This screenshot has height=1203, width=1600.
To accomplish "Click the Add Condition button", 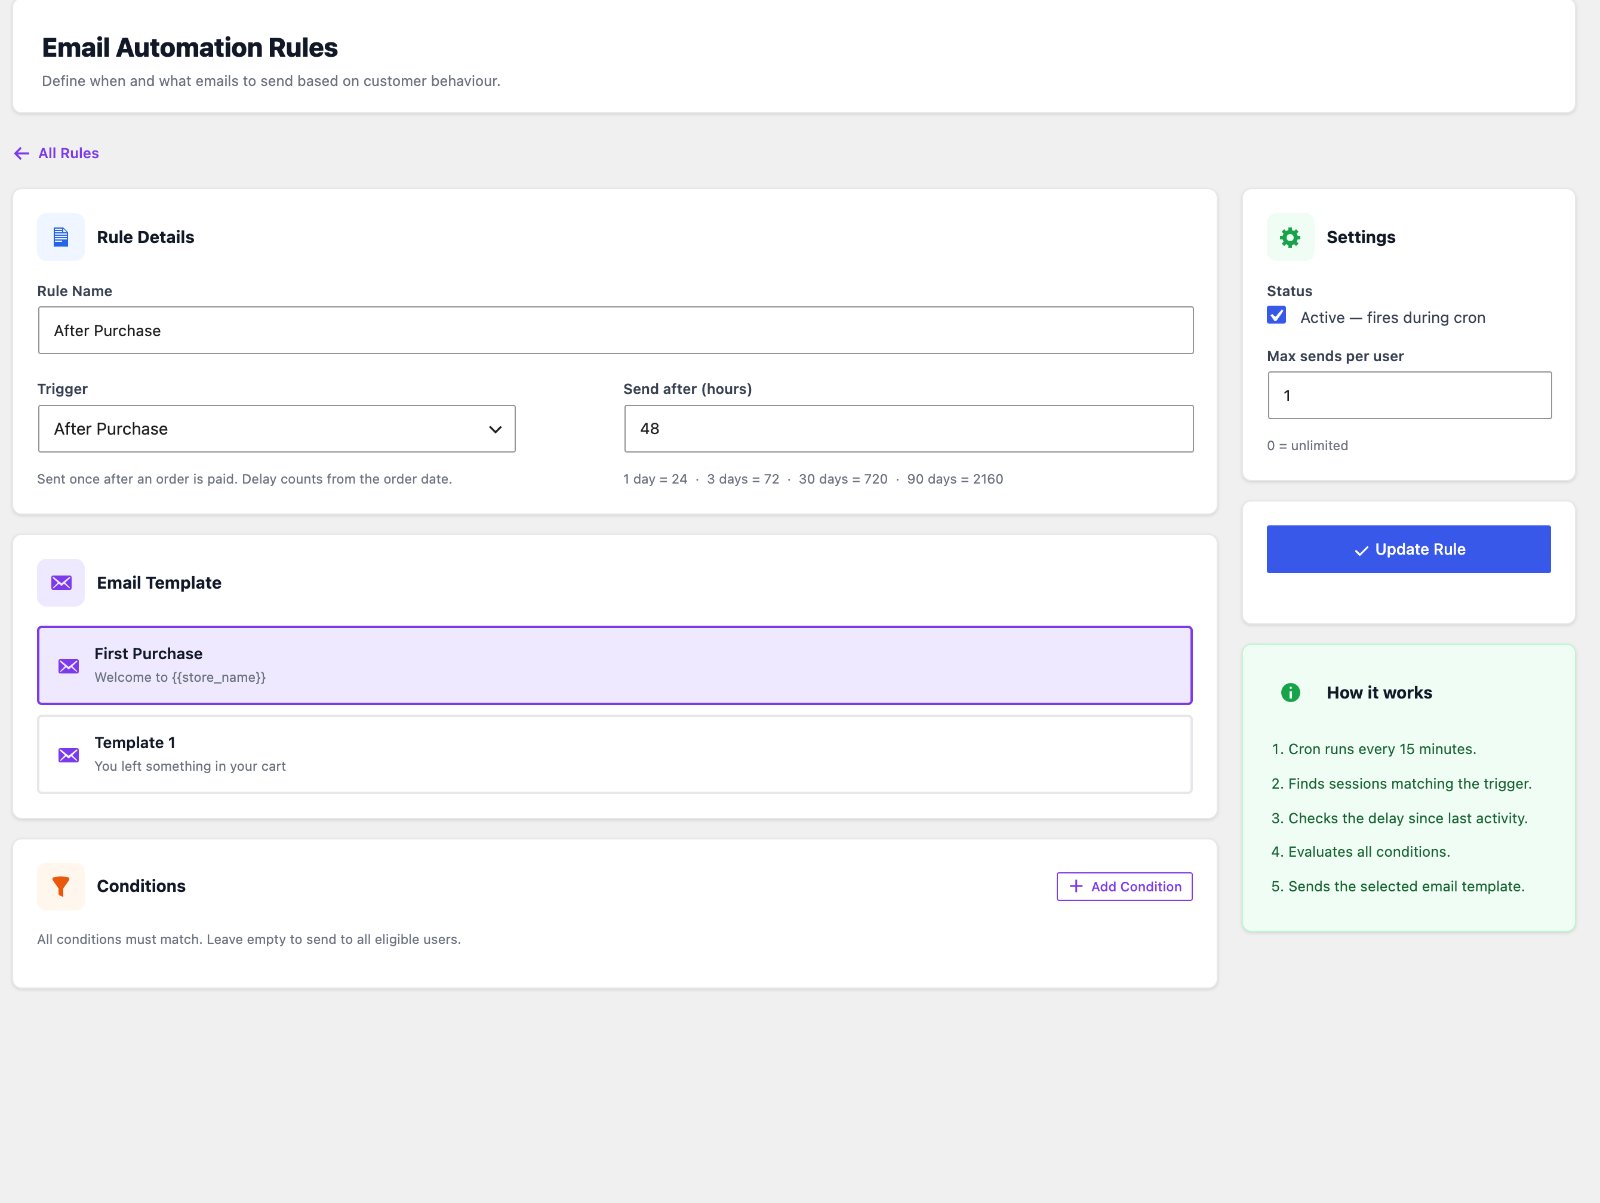I will click(x=1124, y=886).
